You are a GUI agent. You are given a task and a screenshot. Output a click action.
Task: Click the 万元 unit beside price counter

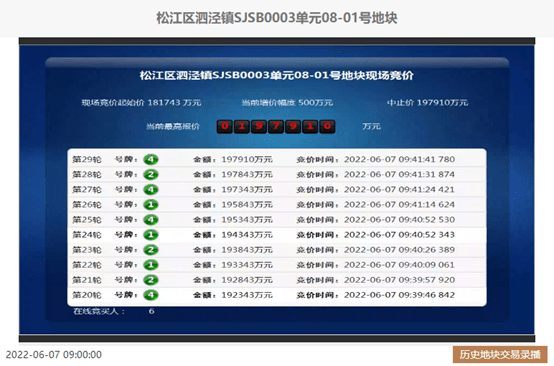pos(371,126)
